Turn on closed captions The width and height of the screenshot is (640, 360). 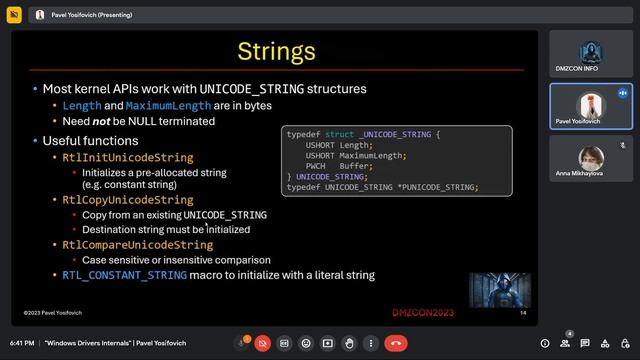[284, 343]
